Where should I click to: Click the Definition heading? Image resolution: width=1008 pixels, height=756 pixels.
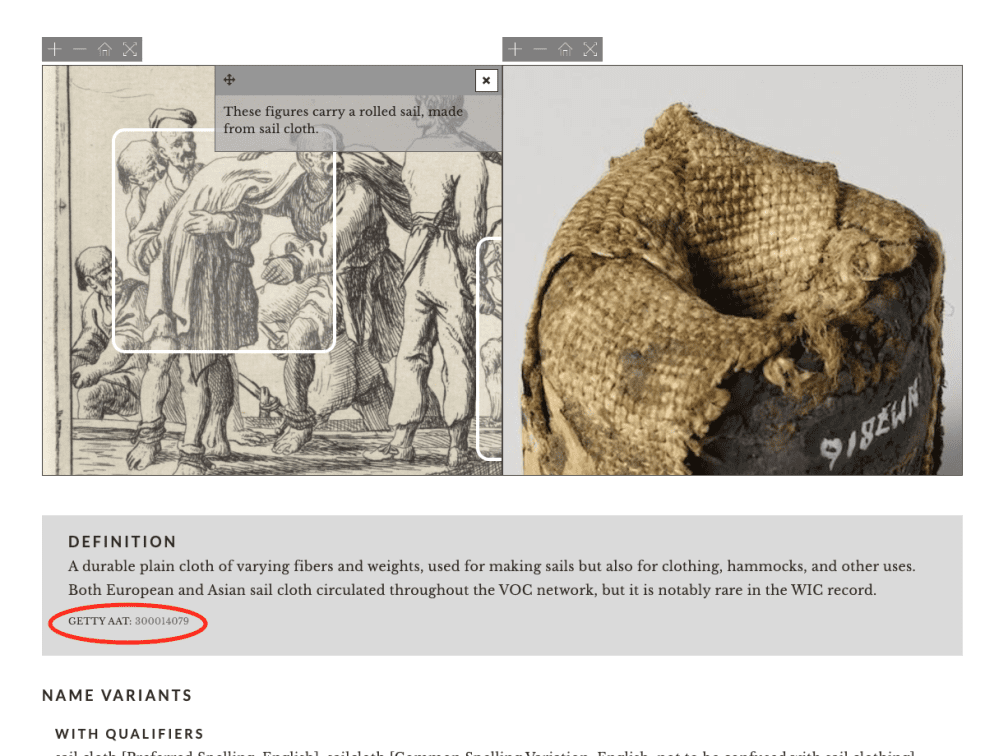click(122, 542)
